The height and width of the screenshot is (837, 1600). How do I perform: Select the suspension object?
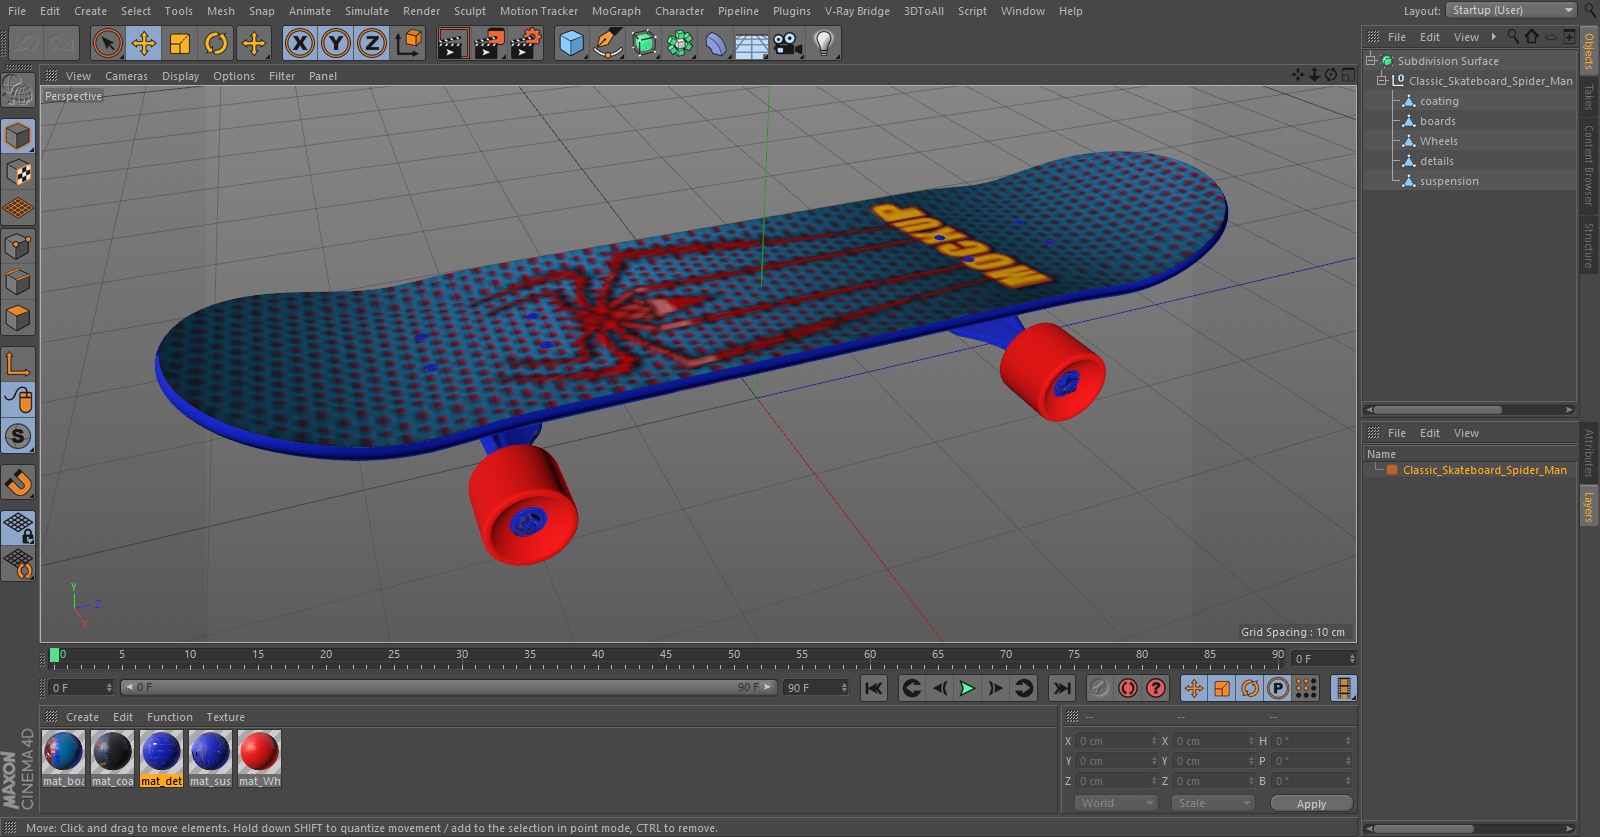tap(1448, 181)
